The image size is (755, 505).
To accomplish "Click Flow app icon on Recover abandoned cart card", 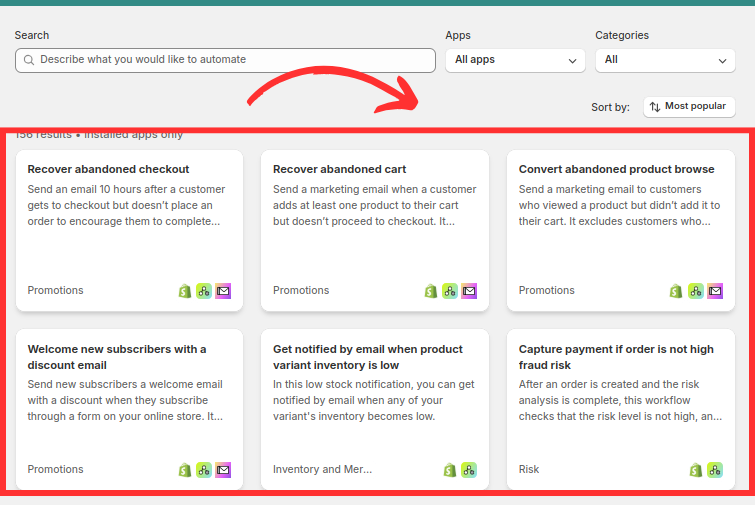I will pyautogui.click(x=449, y=291).
